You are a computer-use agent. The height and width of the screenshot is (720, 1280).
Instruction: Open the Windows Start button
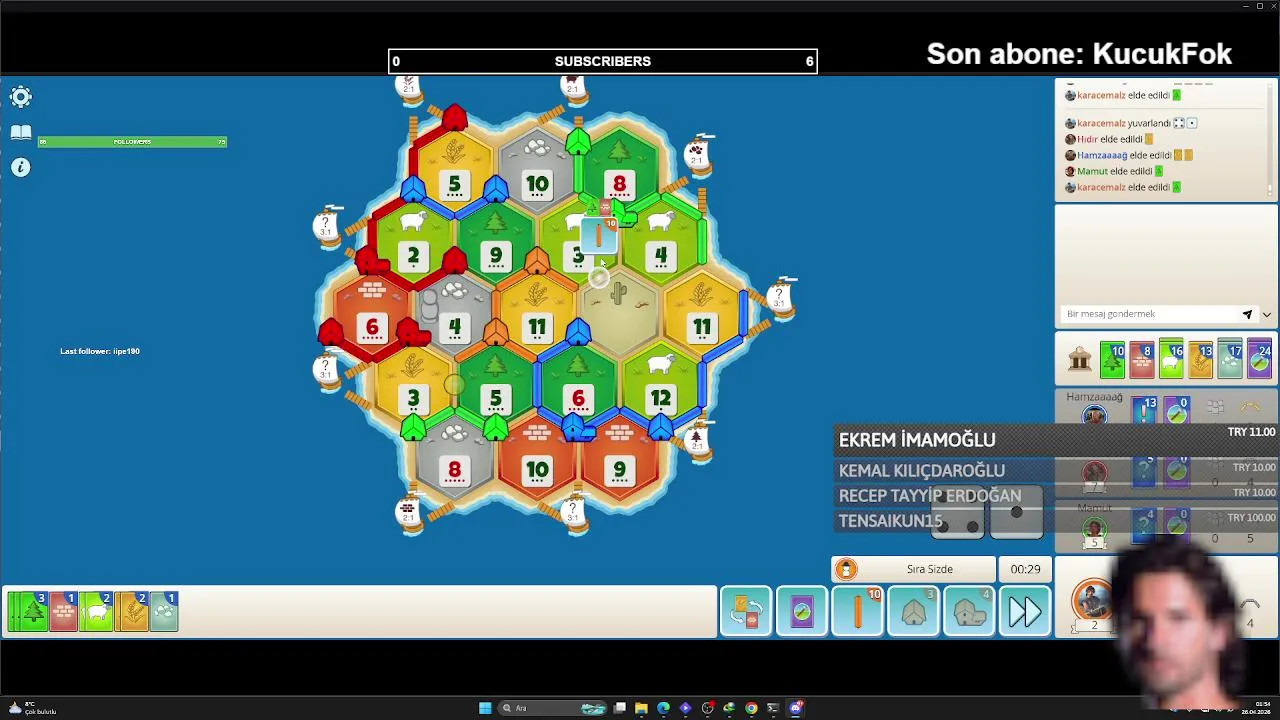(485, 708)
